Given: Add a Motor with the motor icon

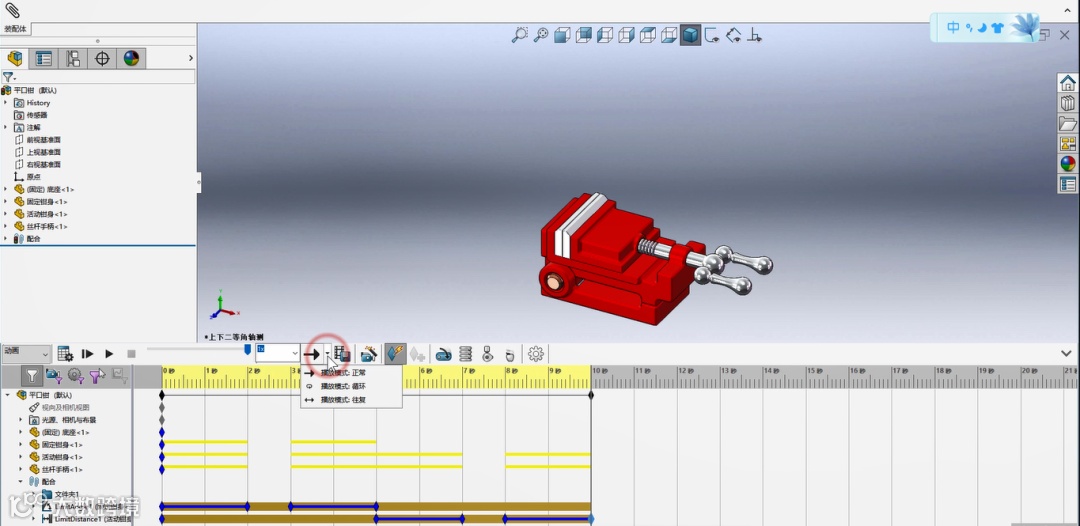Looking at the screenshot, I should coord(444,354).
